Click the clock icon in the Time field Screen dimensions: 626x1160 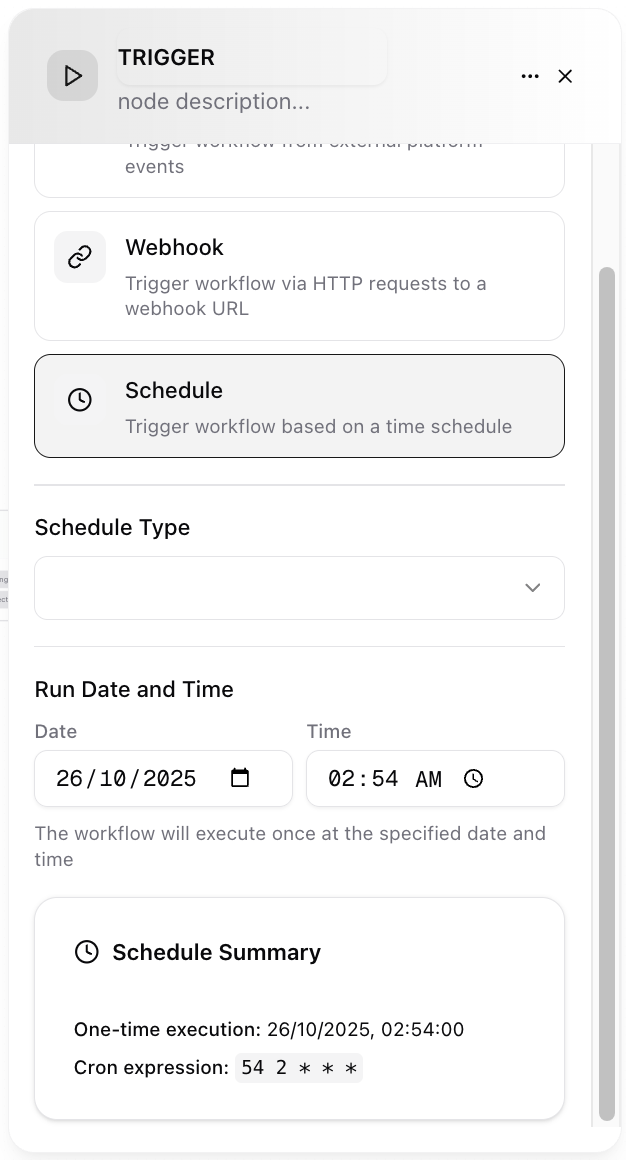click(474, 777)
